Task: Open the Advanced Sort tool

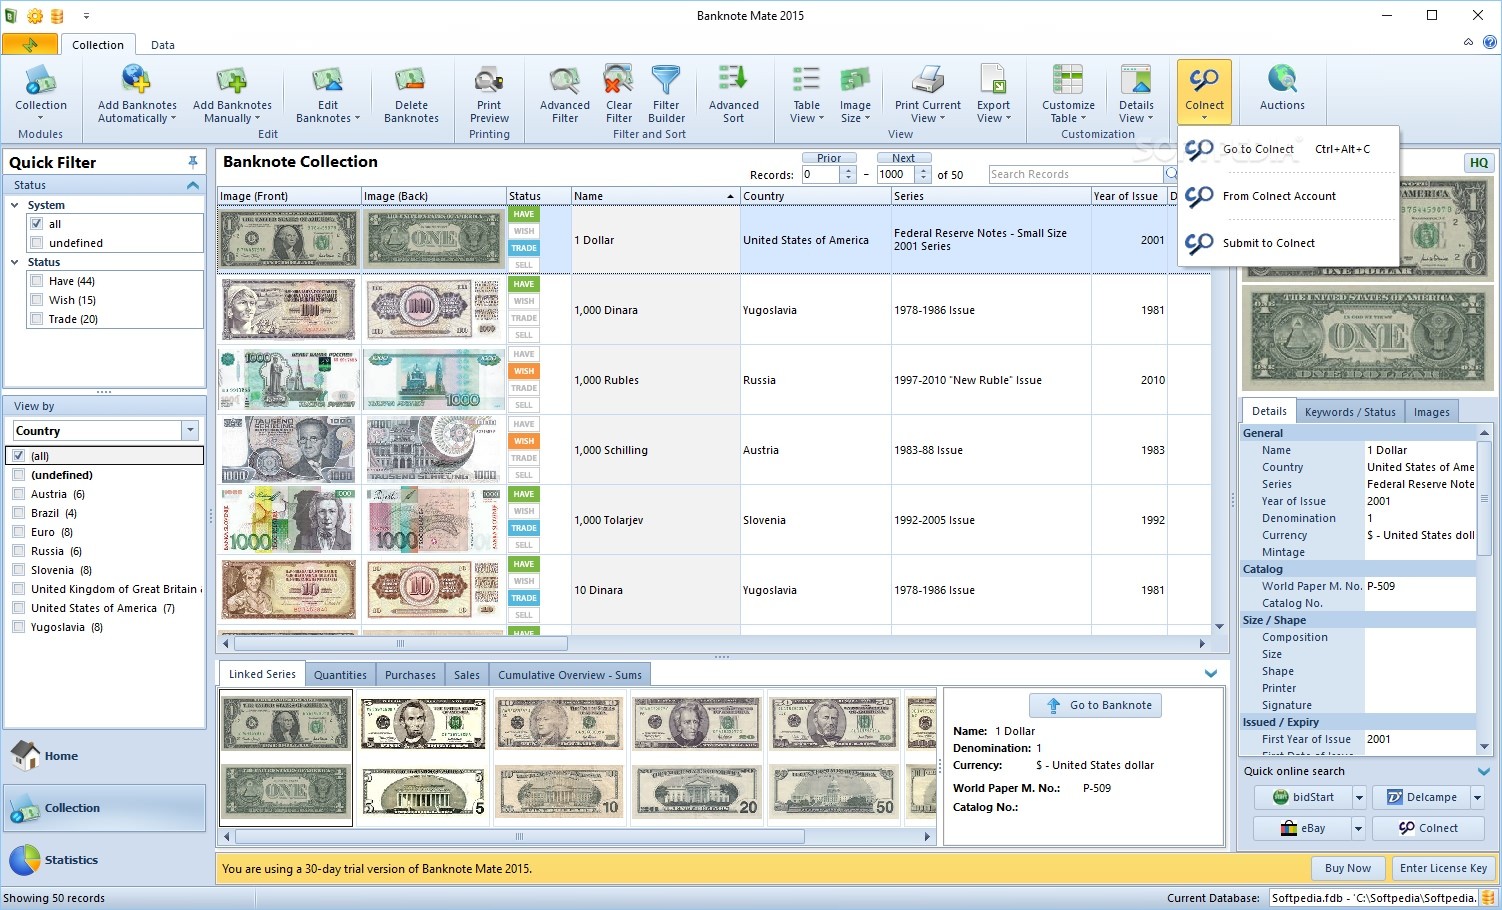Action: (734, 93)
